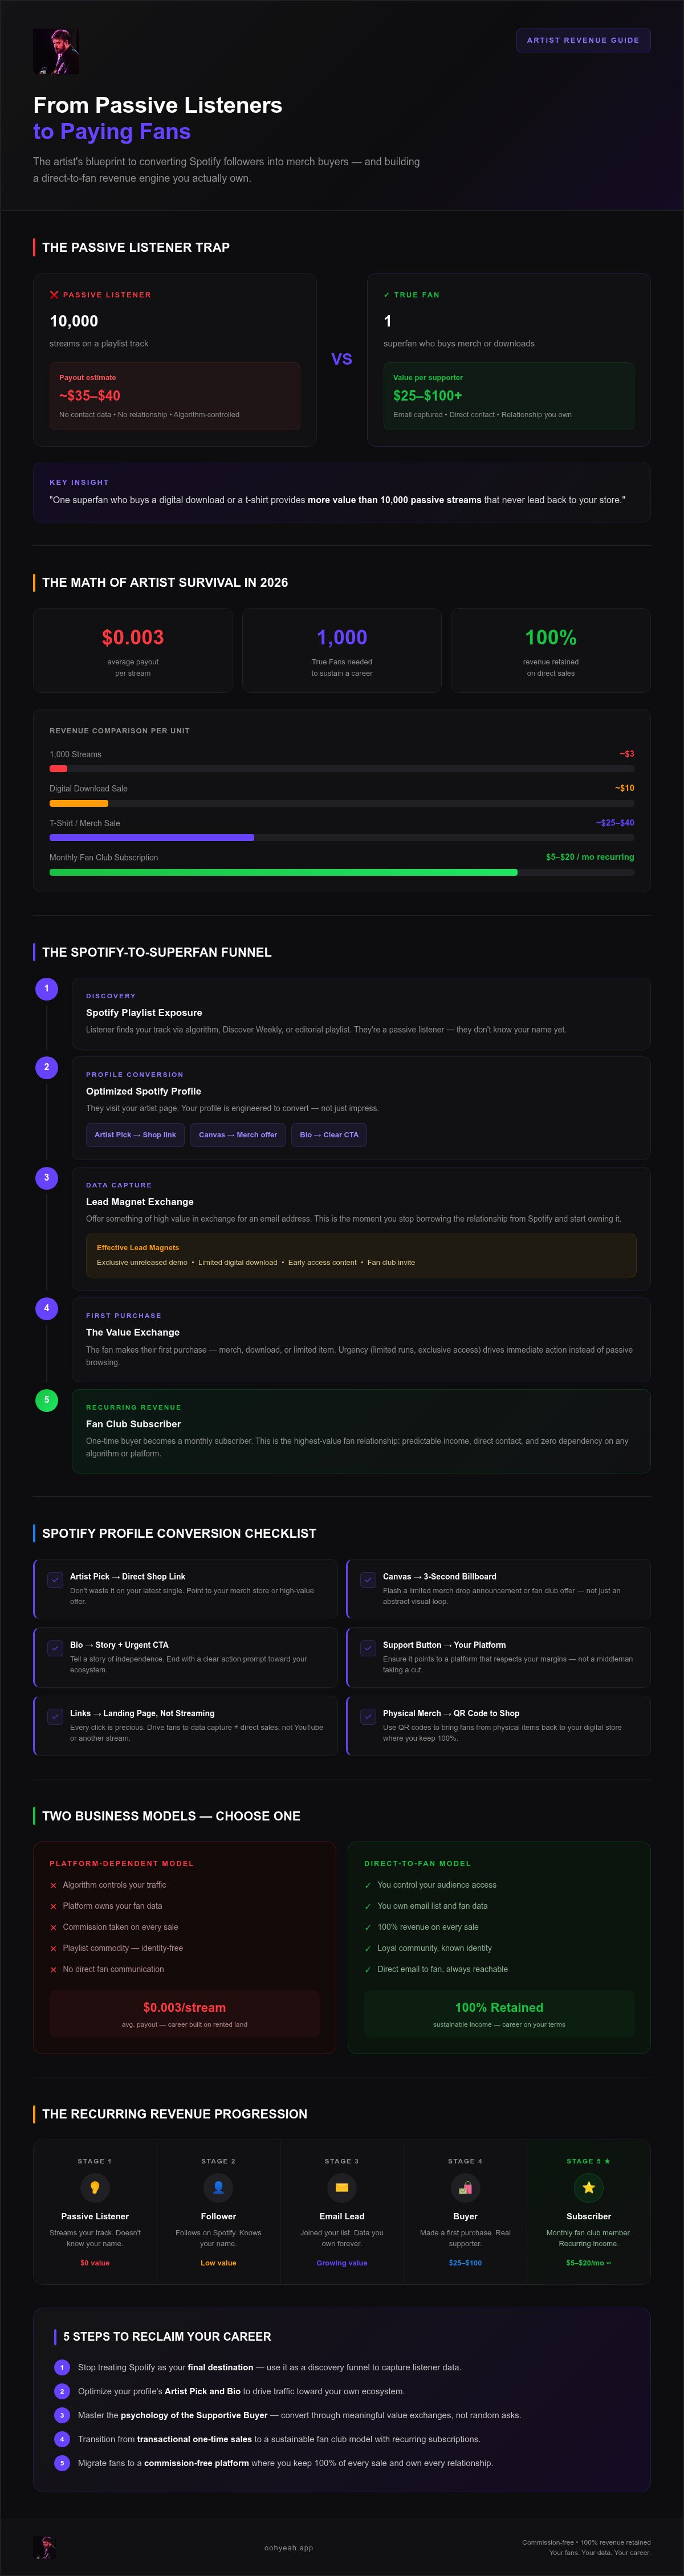Click the step 3 Data Capture circle
684x2576 pixels.
tap(46, 1177)
